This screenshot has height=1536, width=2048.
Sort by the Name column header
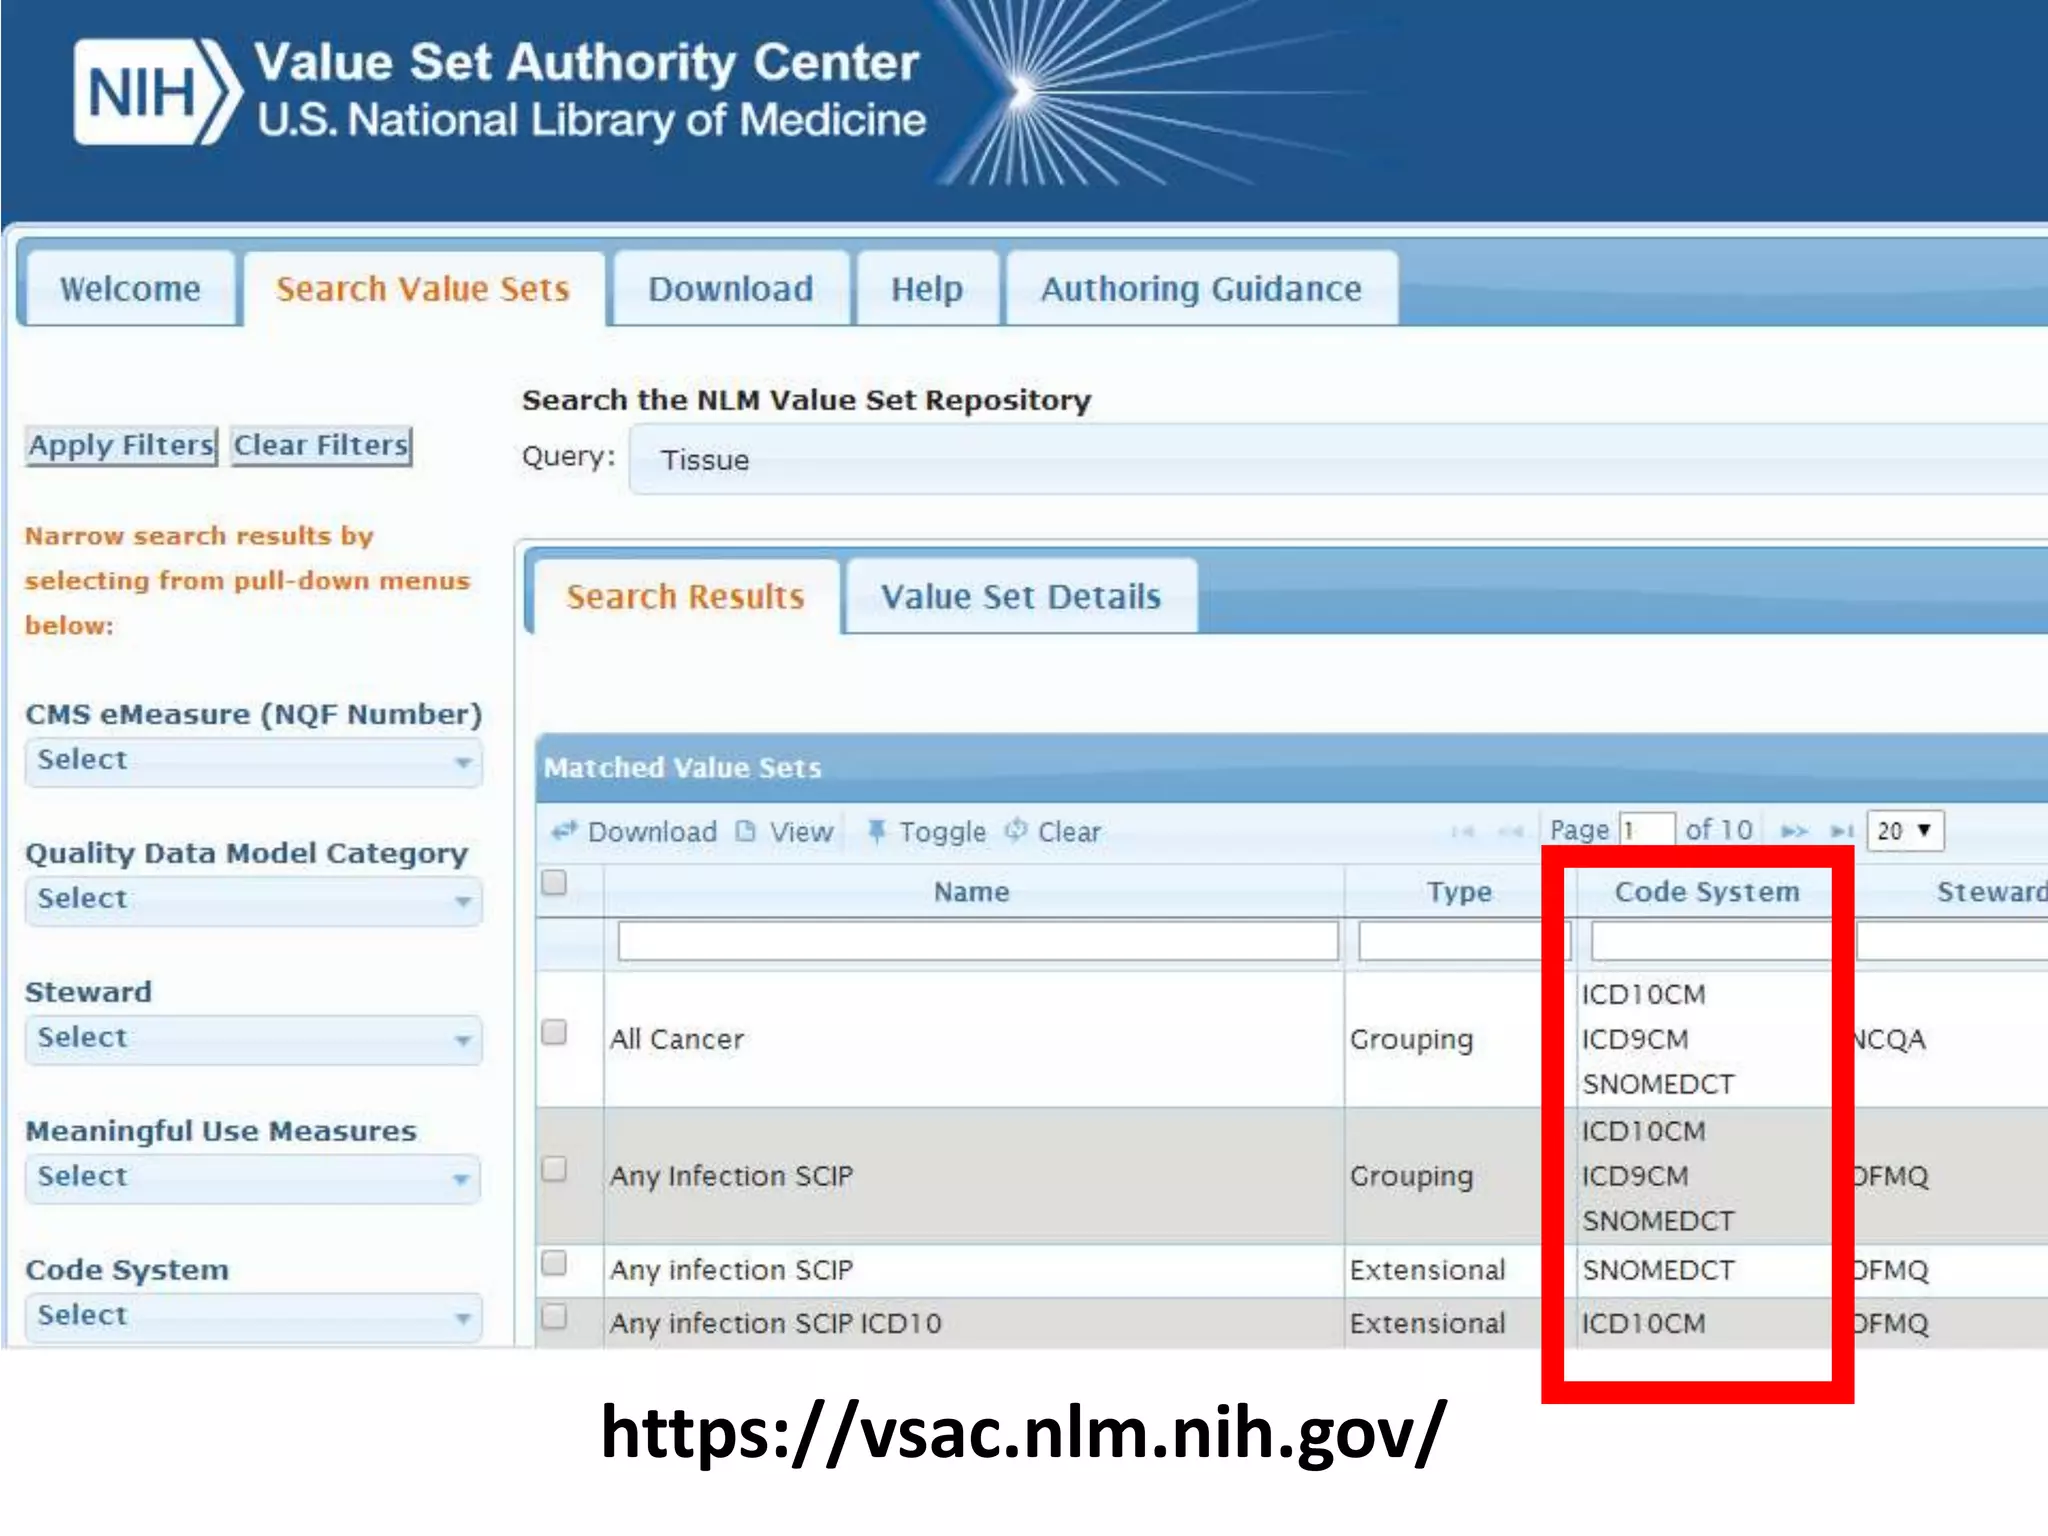coord(972,892)
